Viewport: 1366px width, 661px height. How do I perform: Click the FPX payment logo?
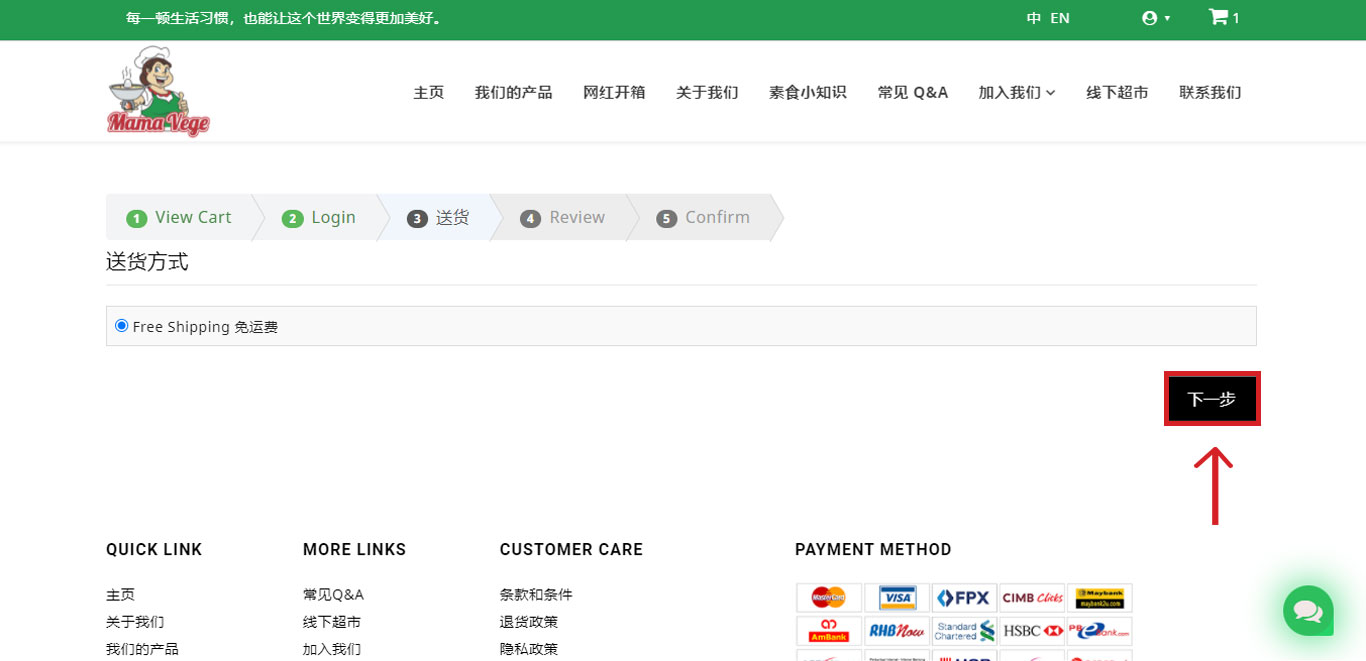pos(964,598)
